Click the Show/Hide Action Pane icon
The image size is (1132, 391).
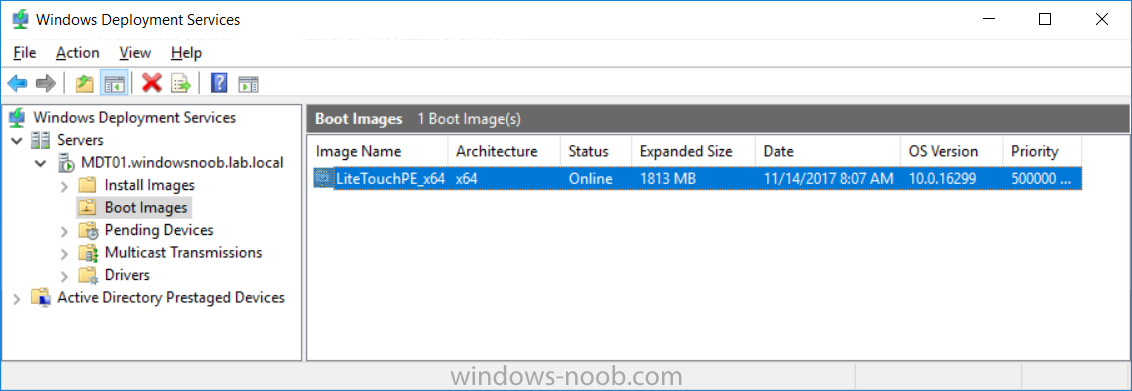click(248, 84)
